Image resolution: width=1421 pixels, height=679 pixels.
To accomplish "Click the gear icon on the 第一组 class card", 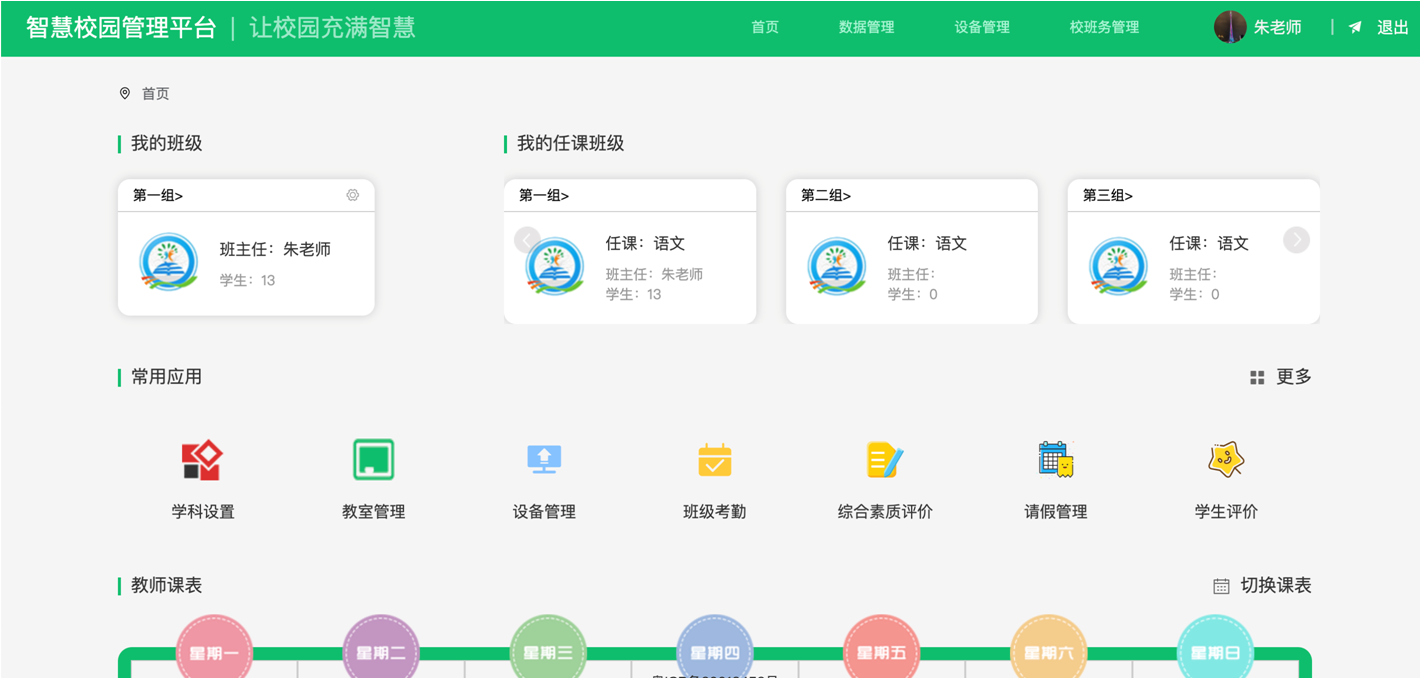I will [x=352, y=195].
